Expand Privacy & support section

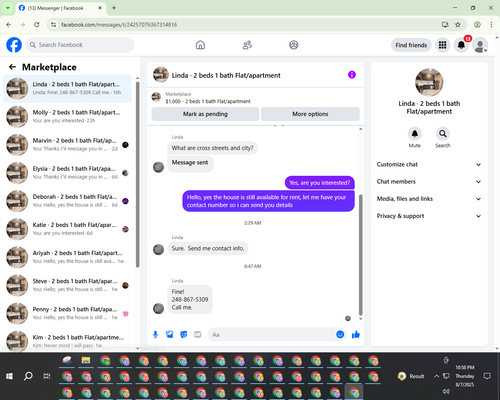[429, 216]
